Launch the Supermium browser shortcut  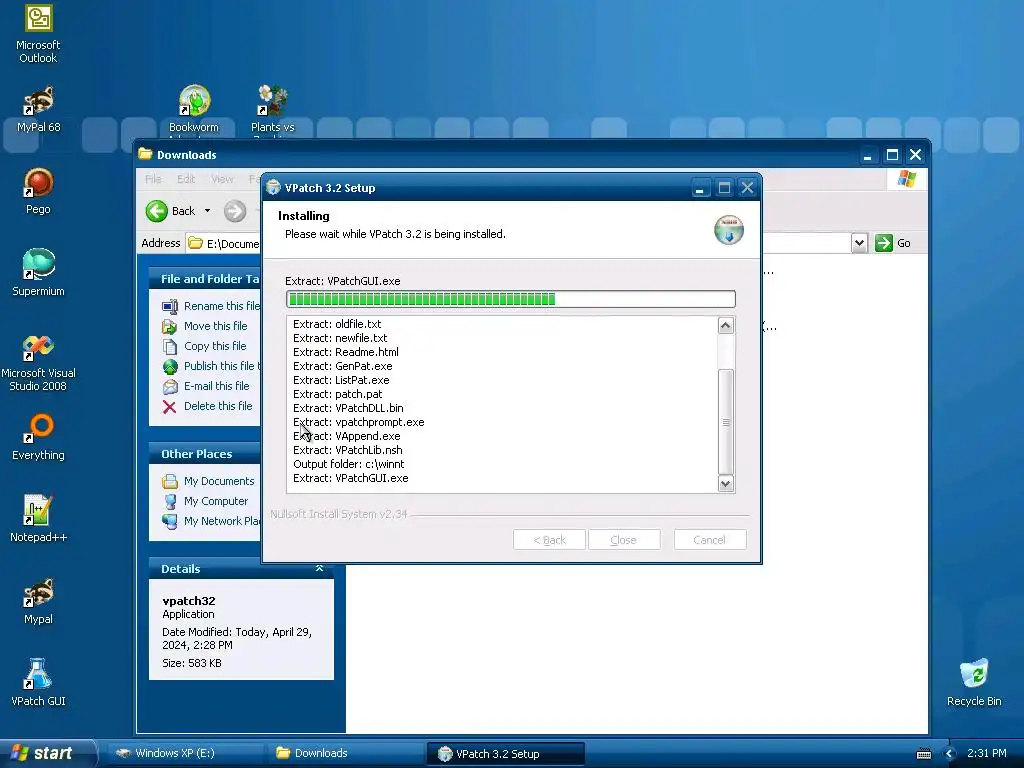38,273
